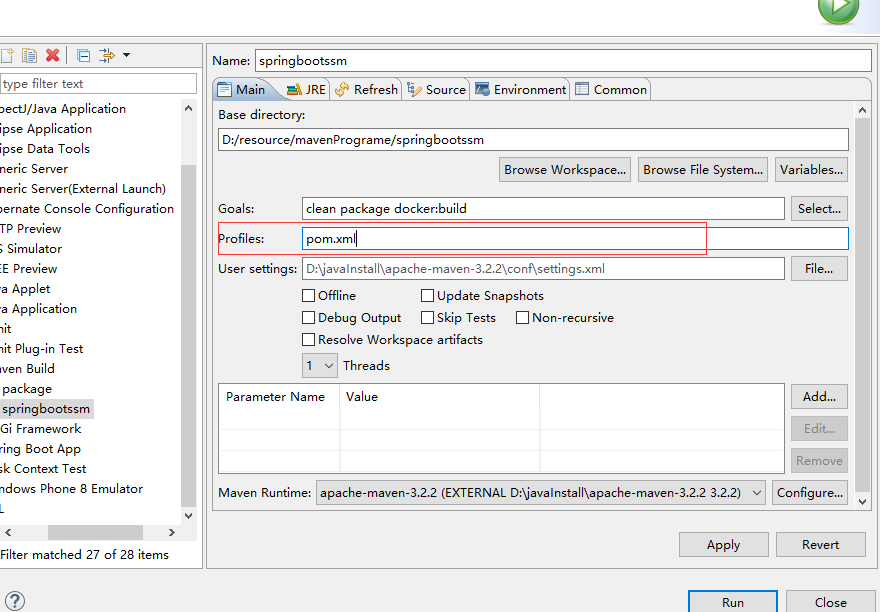
Task: Click the tree horizontal scroll right arrow
Action: point(172,532)
